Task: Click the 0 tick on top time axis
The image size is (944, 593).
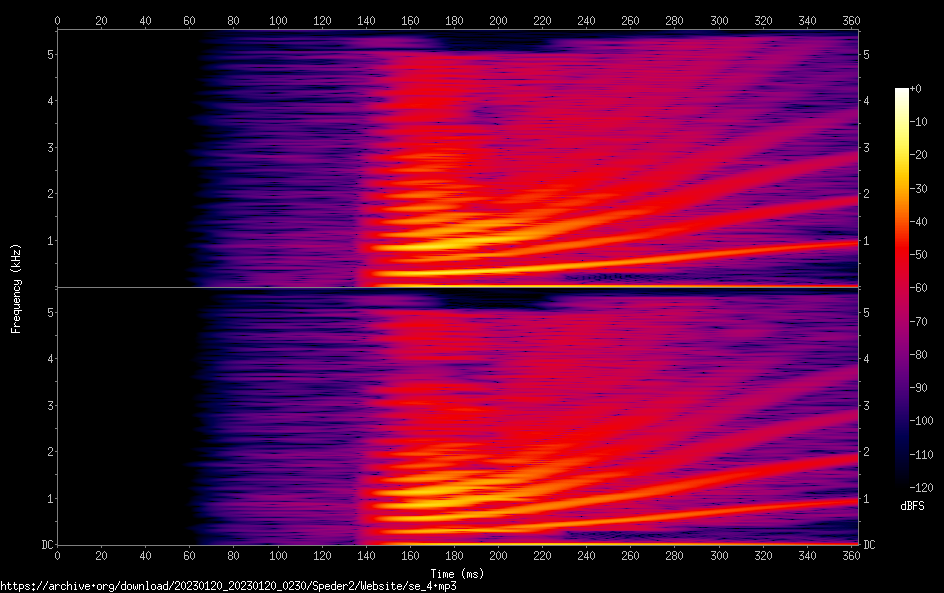Action: point(58,20)
